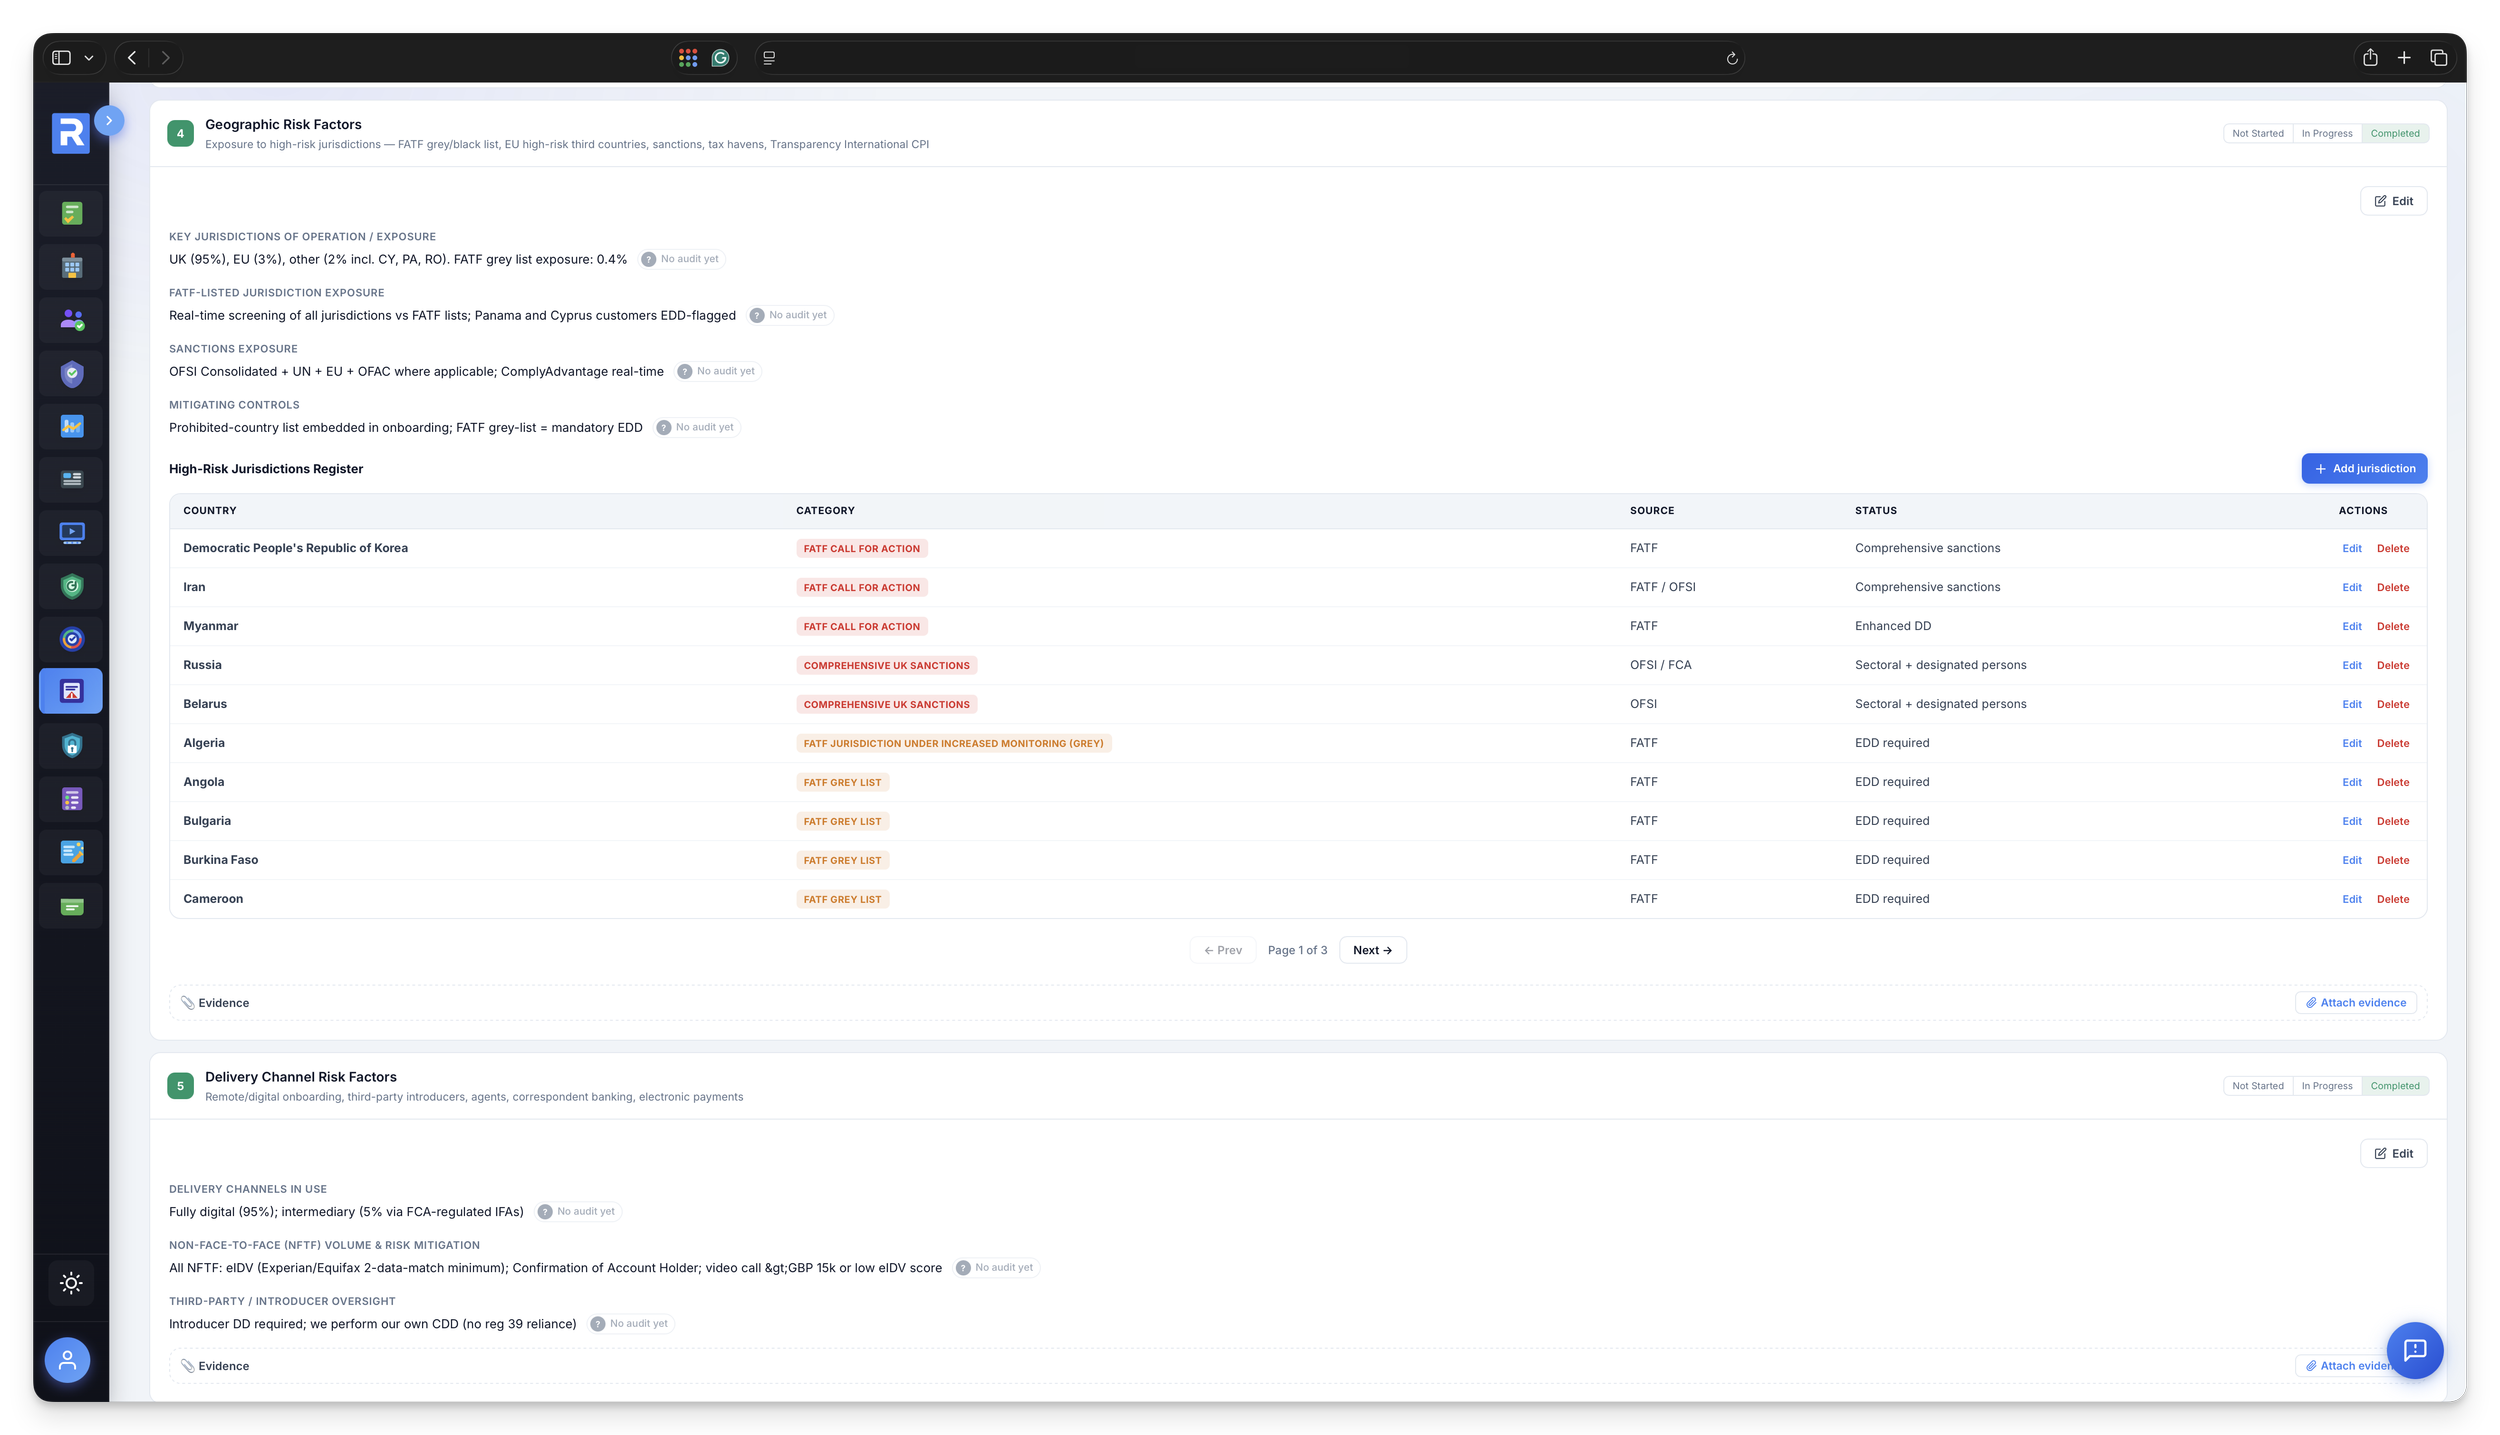The image size is (2500, 1435).
Task: Open the green shield refresh sidebar icon
Action: pos(71,586)
